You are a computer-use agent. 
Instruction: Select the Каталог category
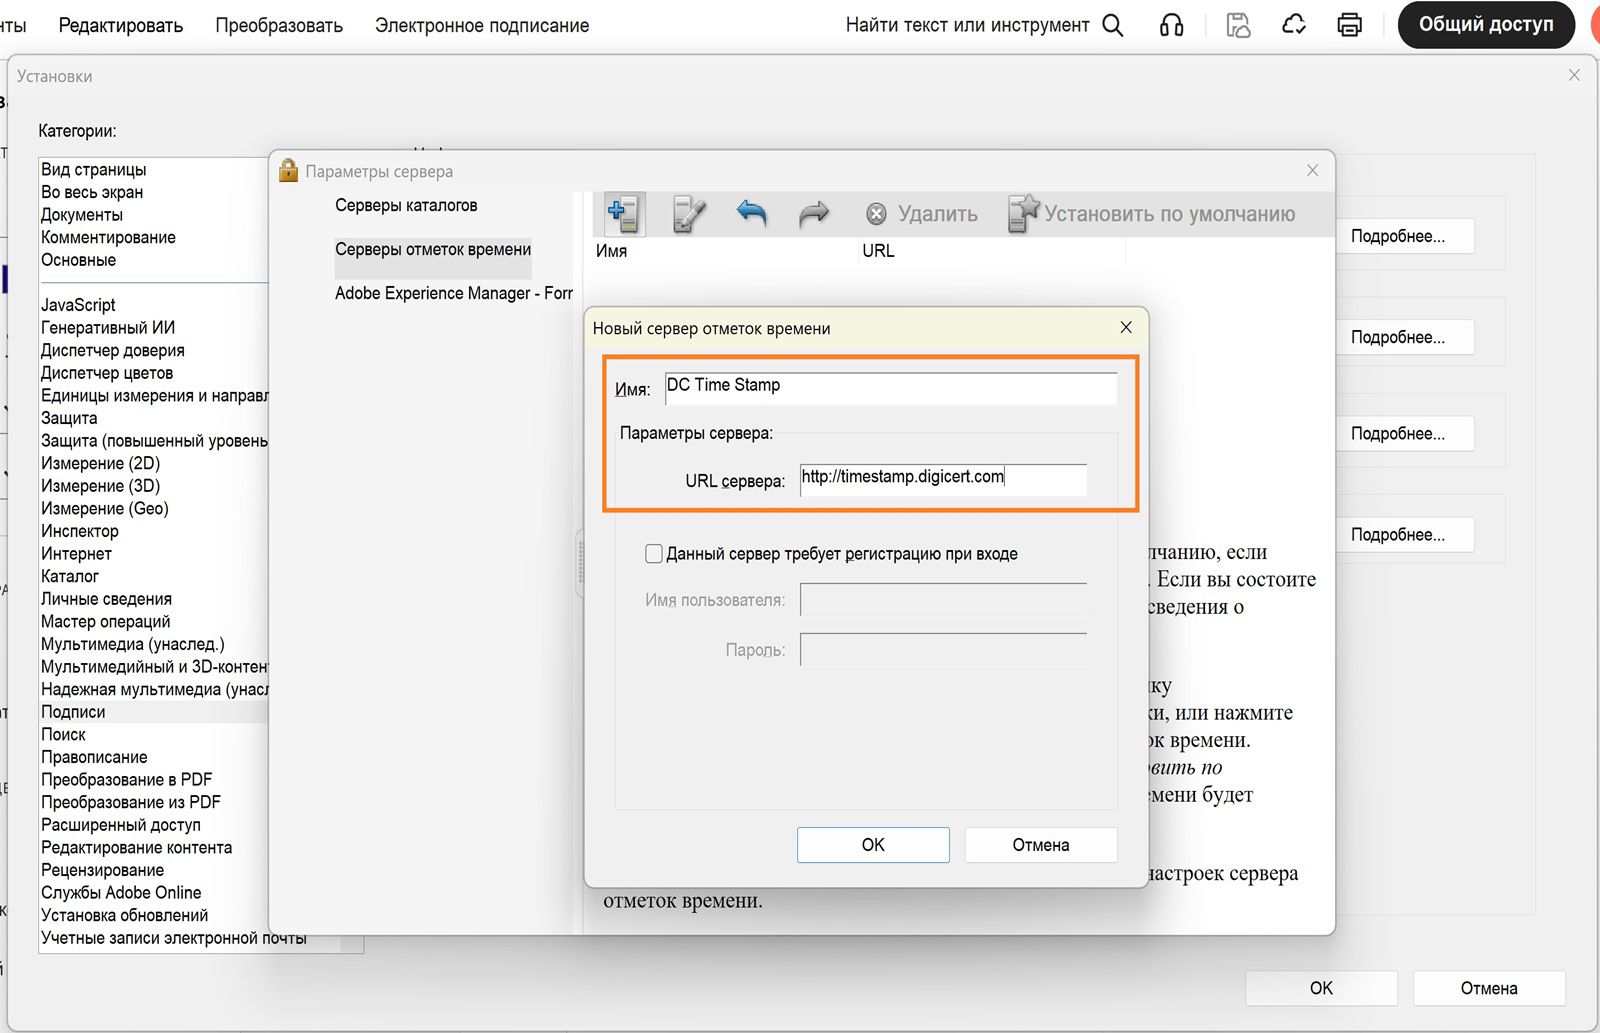click(70, 576)
